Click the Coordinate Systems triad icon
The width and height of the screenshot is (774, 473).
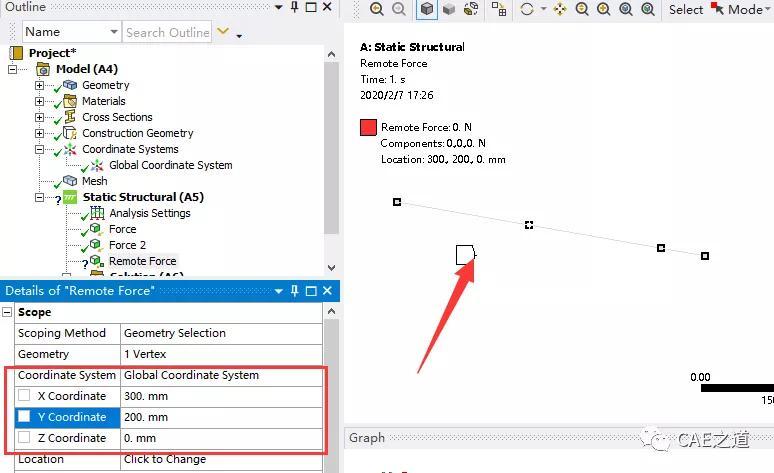pyautogui.click(x=70, y=149)
